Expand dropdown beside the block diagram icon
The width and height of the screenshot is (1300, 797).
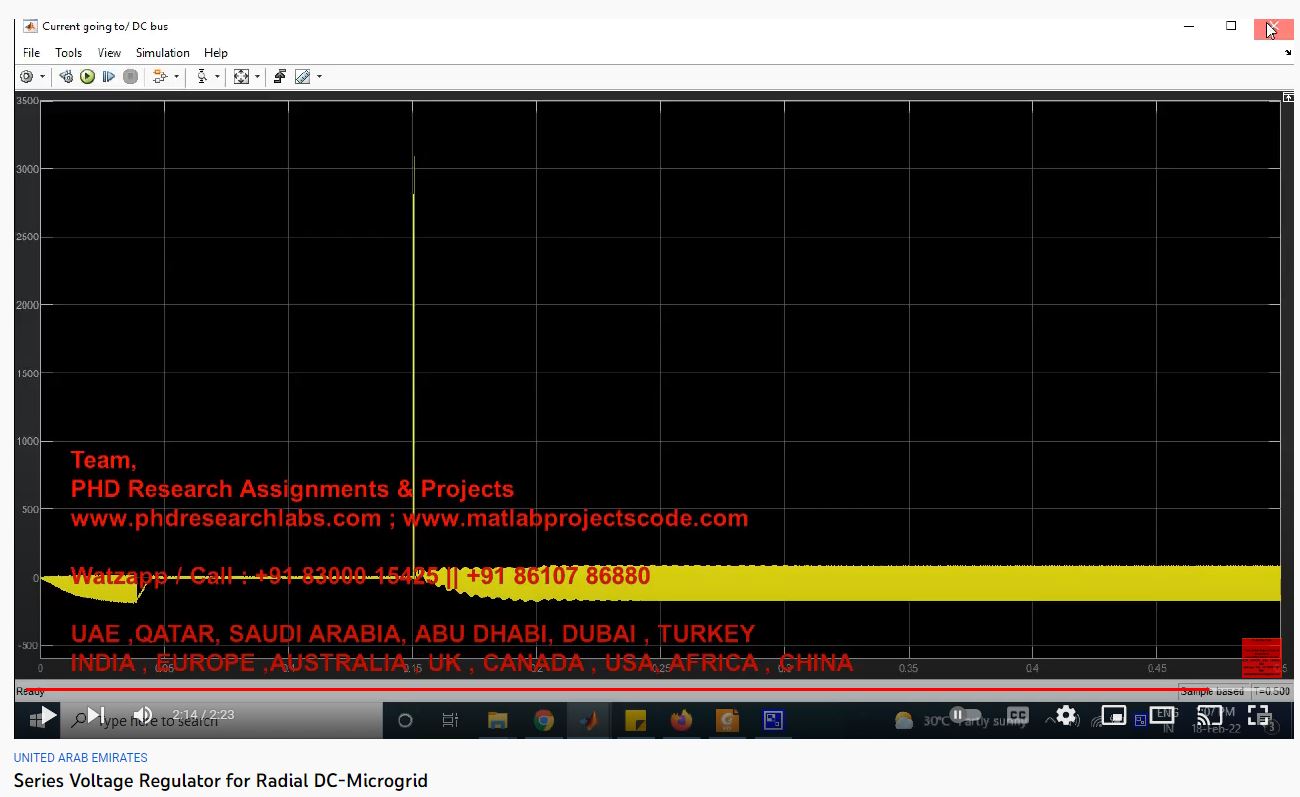tap(177, 77)
